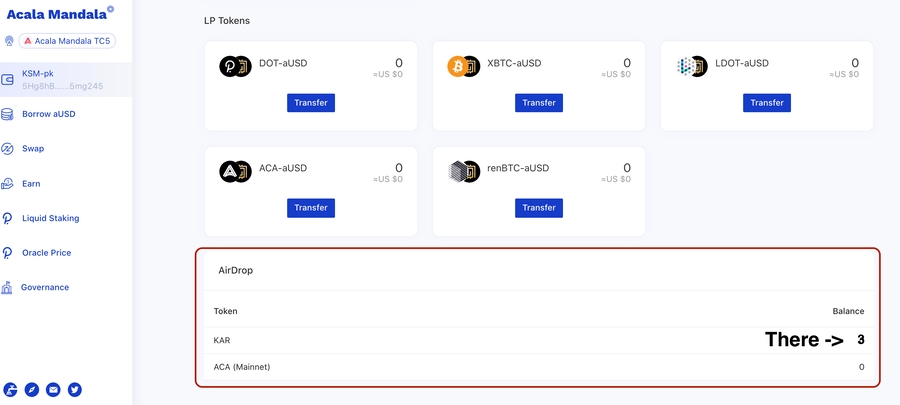900x405 pixels.
Task: Click the DOT-aUSD token pair icon
Action: point(235,66)
